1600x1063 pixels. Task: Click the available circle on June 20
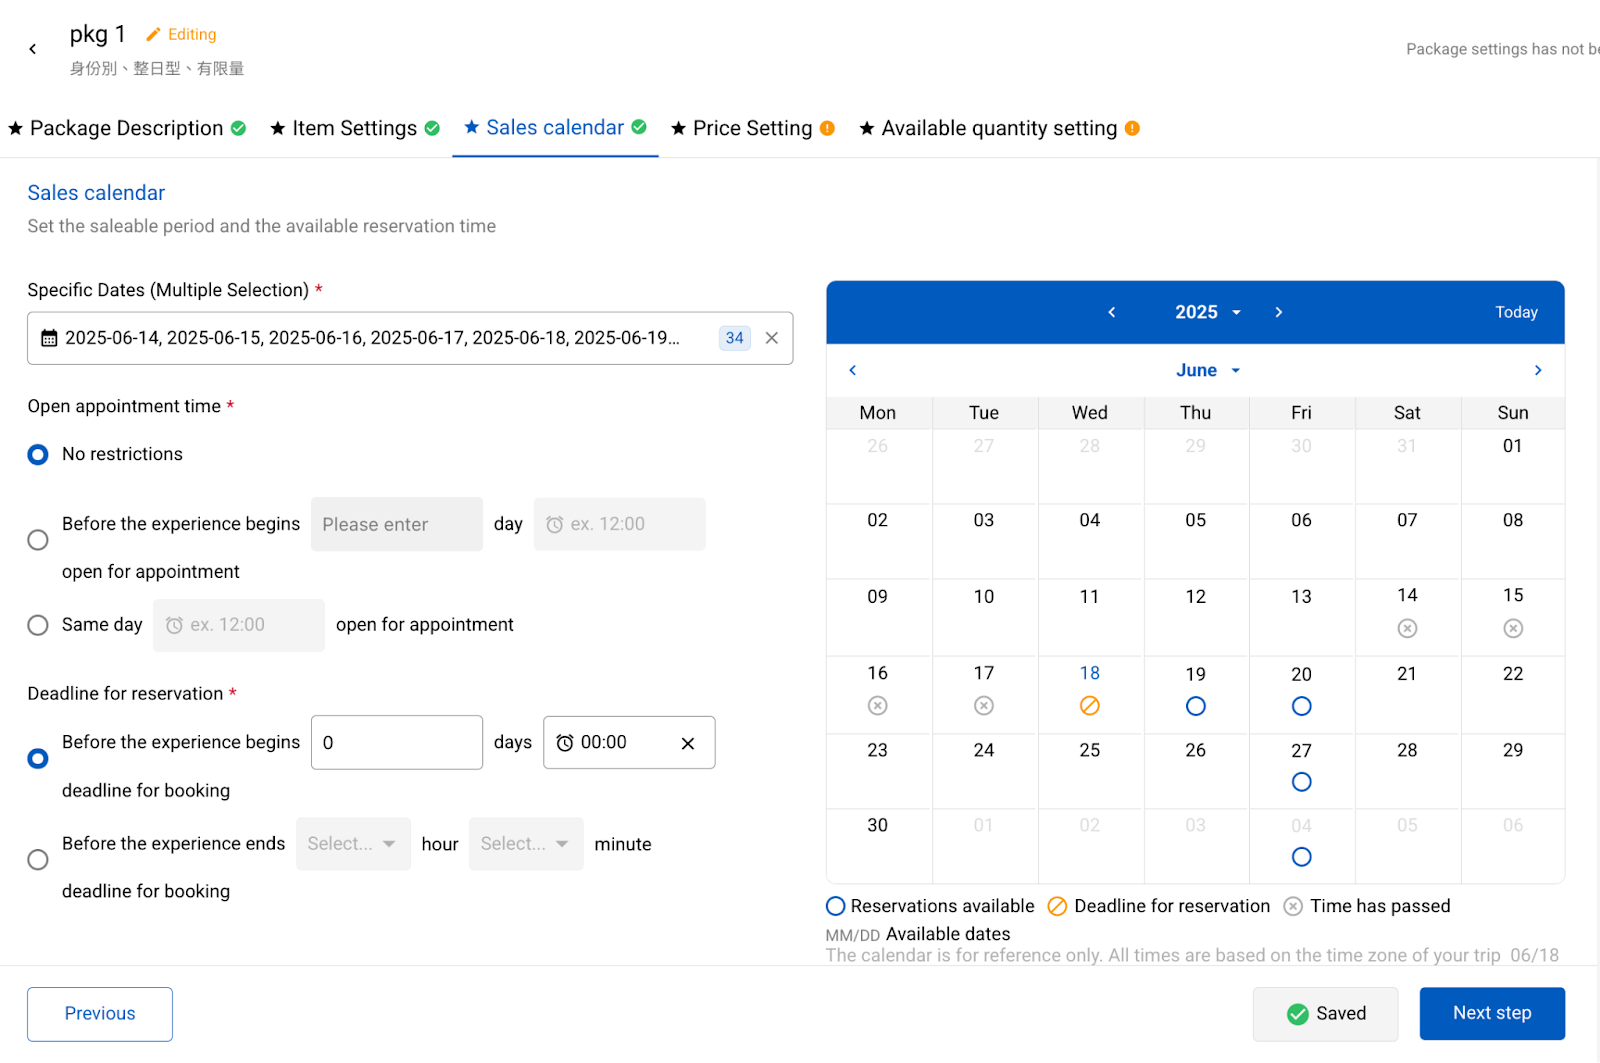tap(1301, 706)
